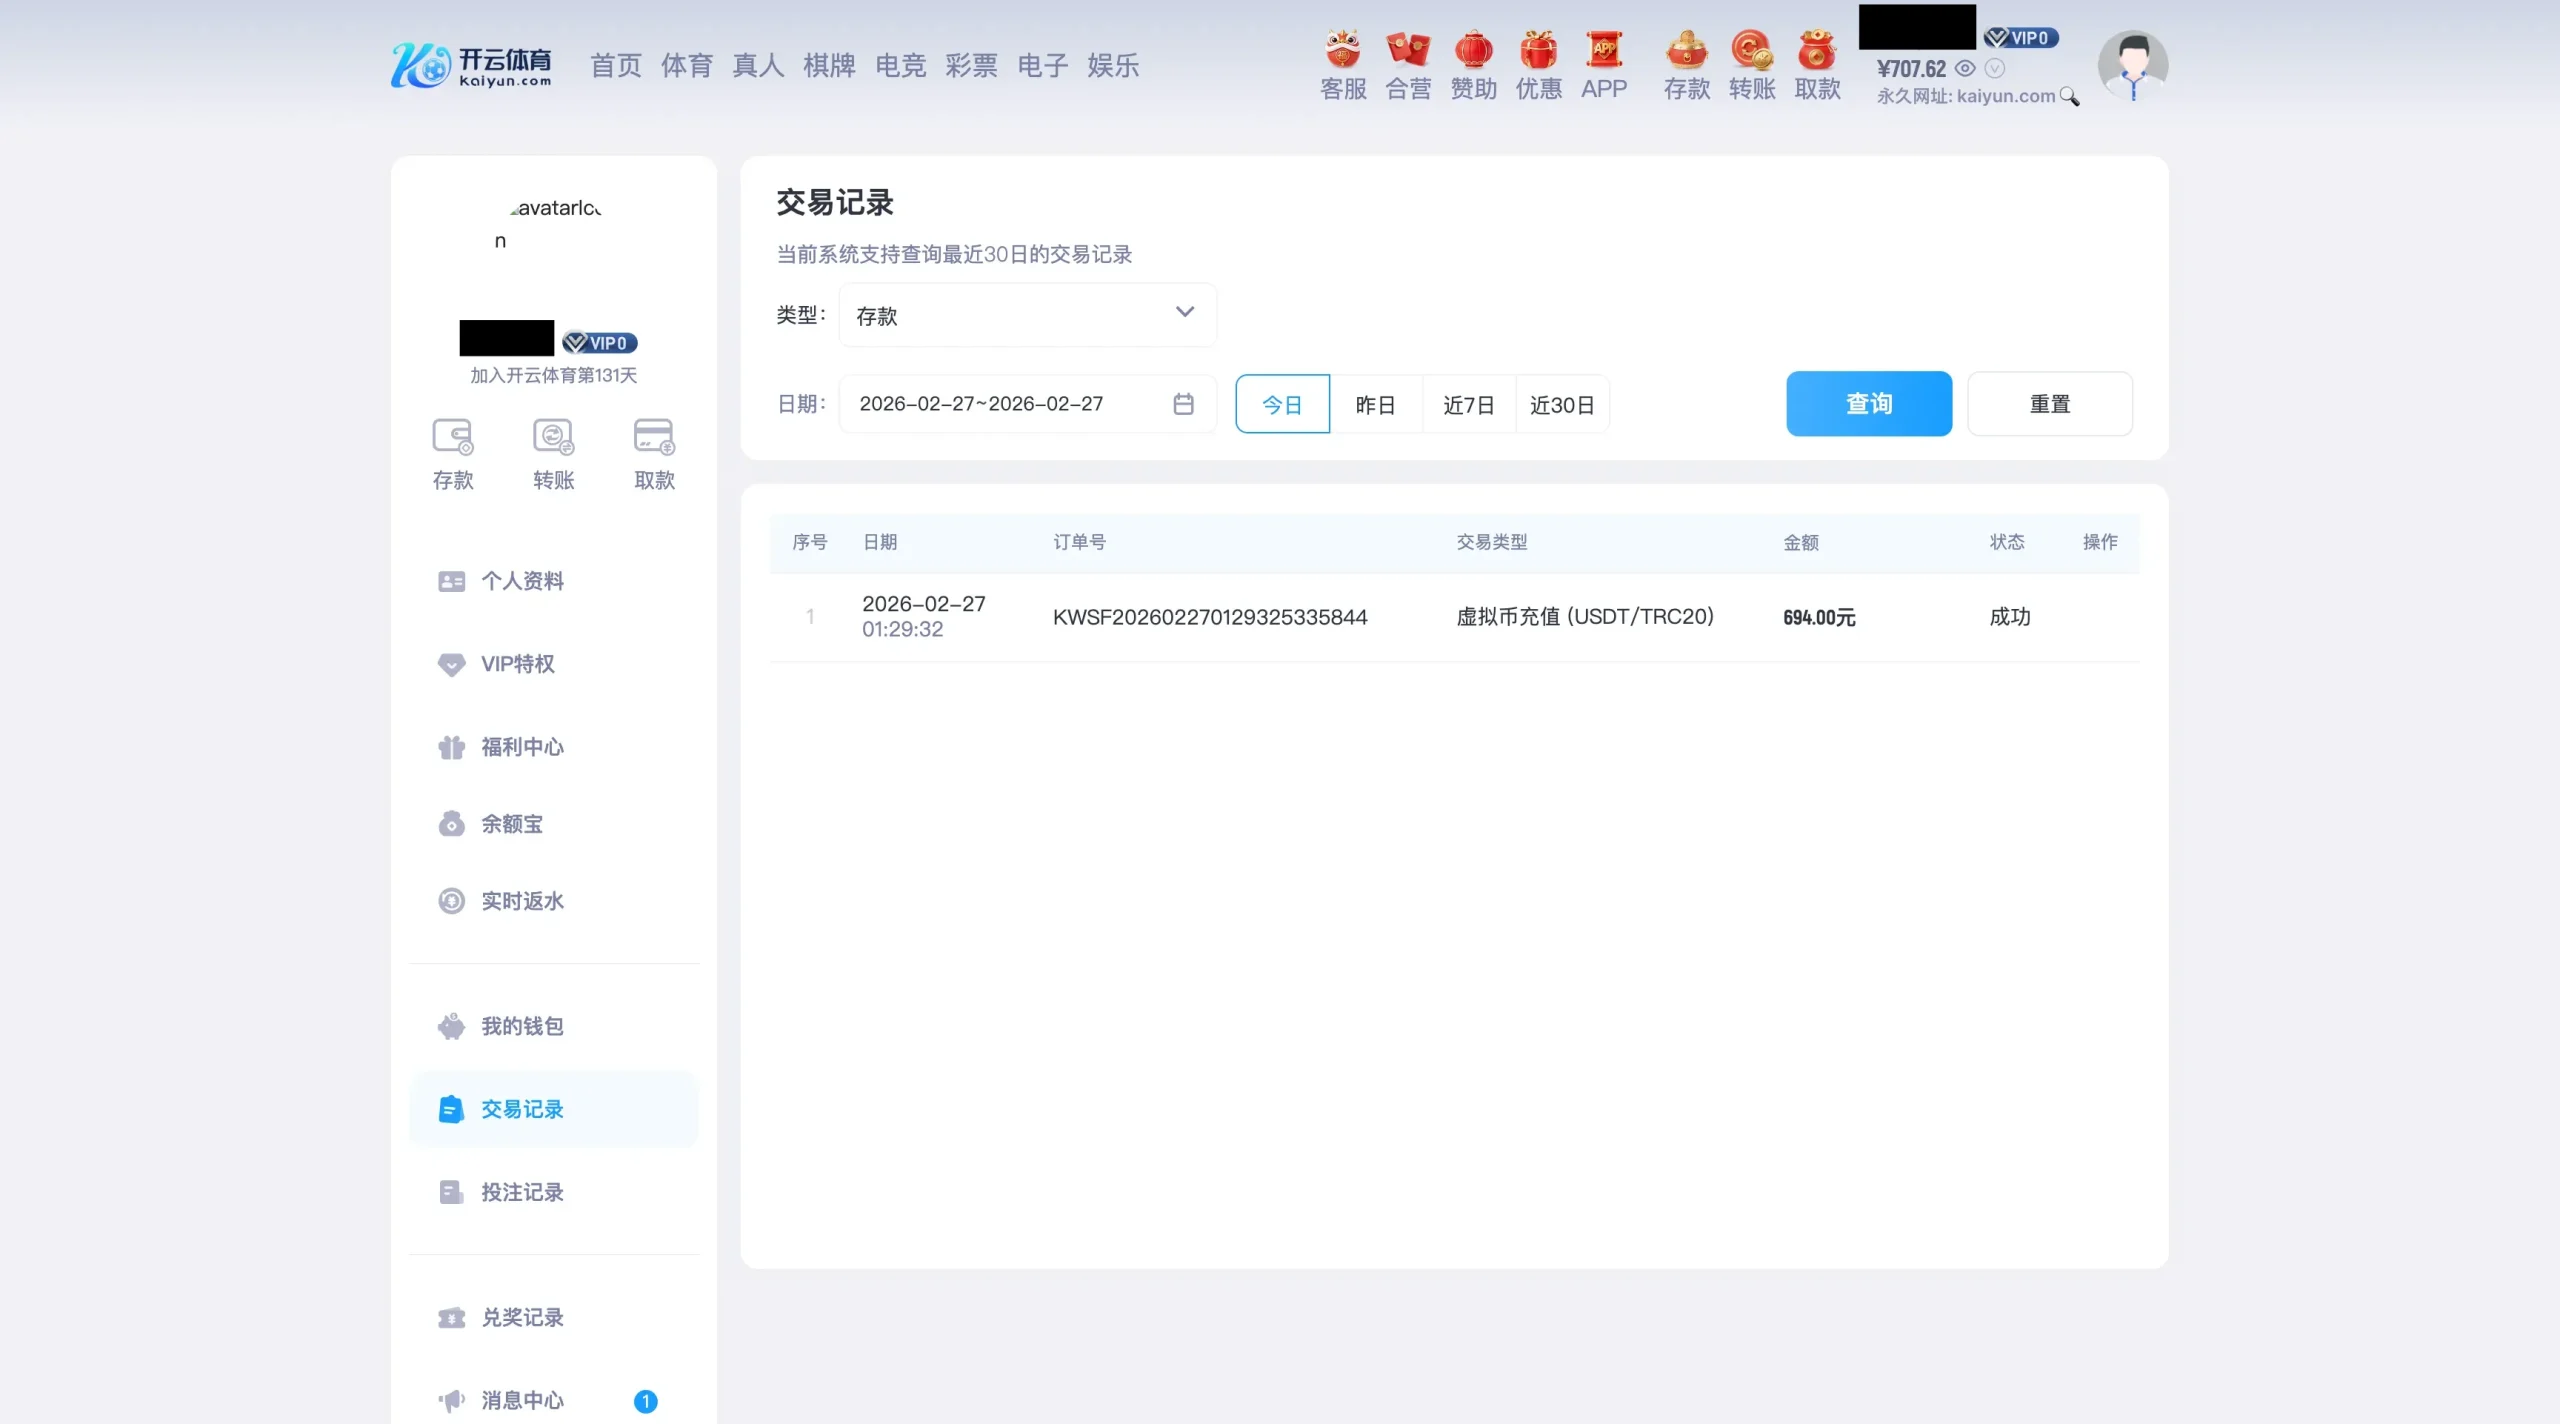Expand the 类型 存款 dropdown
Image resolution: width=2560 pixels, height=1424 pixels.
tap(1027, 315)
